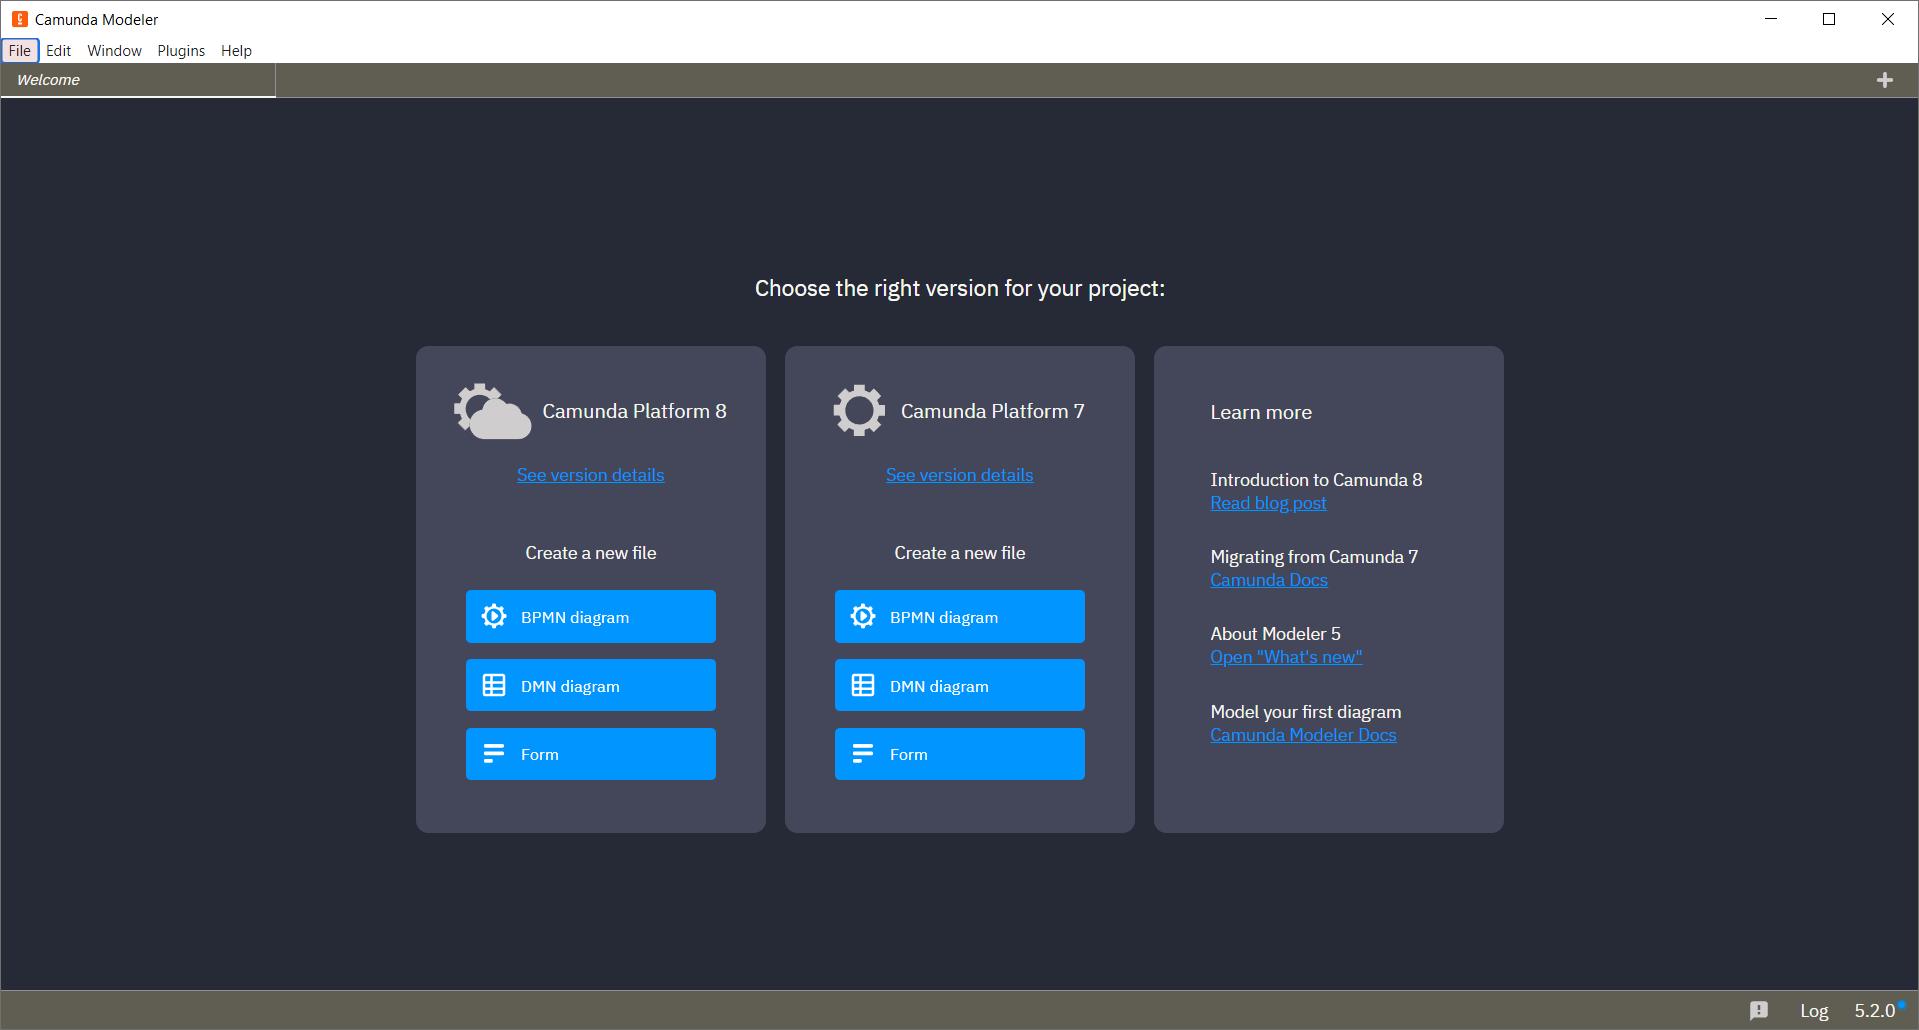This screenshot has height=1030, width=1919.
Task: Click the Migrating from Camunda 7 text
Action: pos(1314,557)
